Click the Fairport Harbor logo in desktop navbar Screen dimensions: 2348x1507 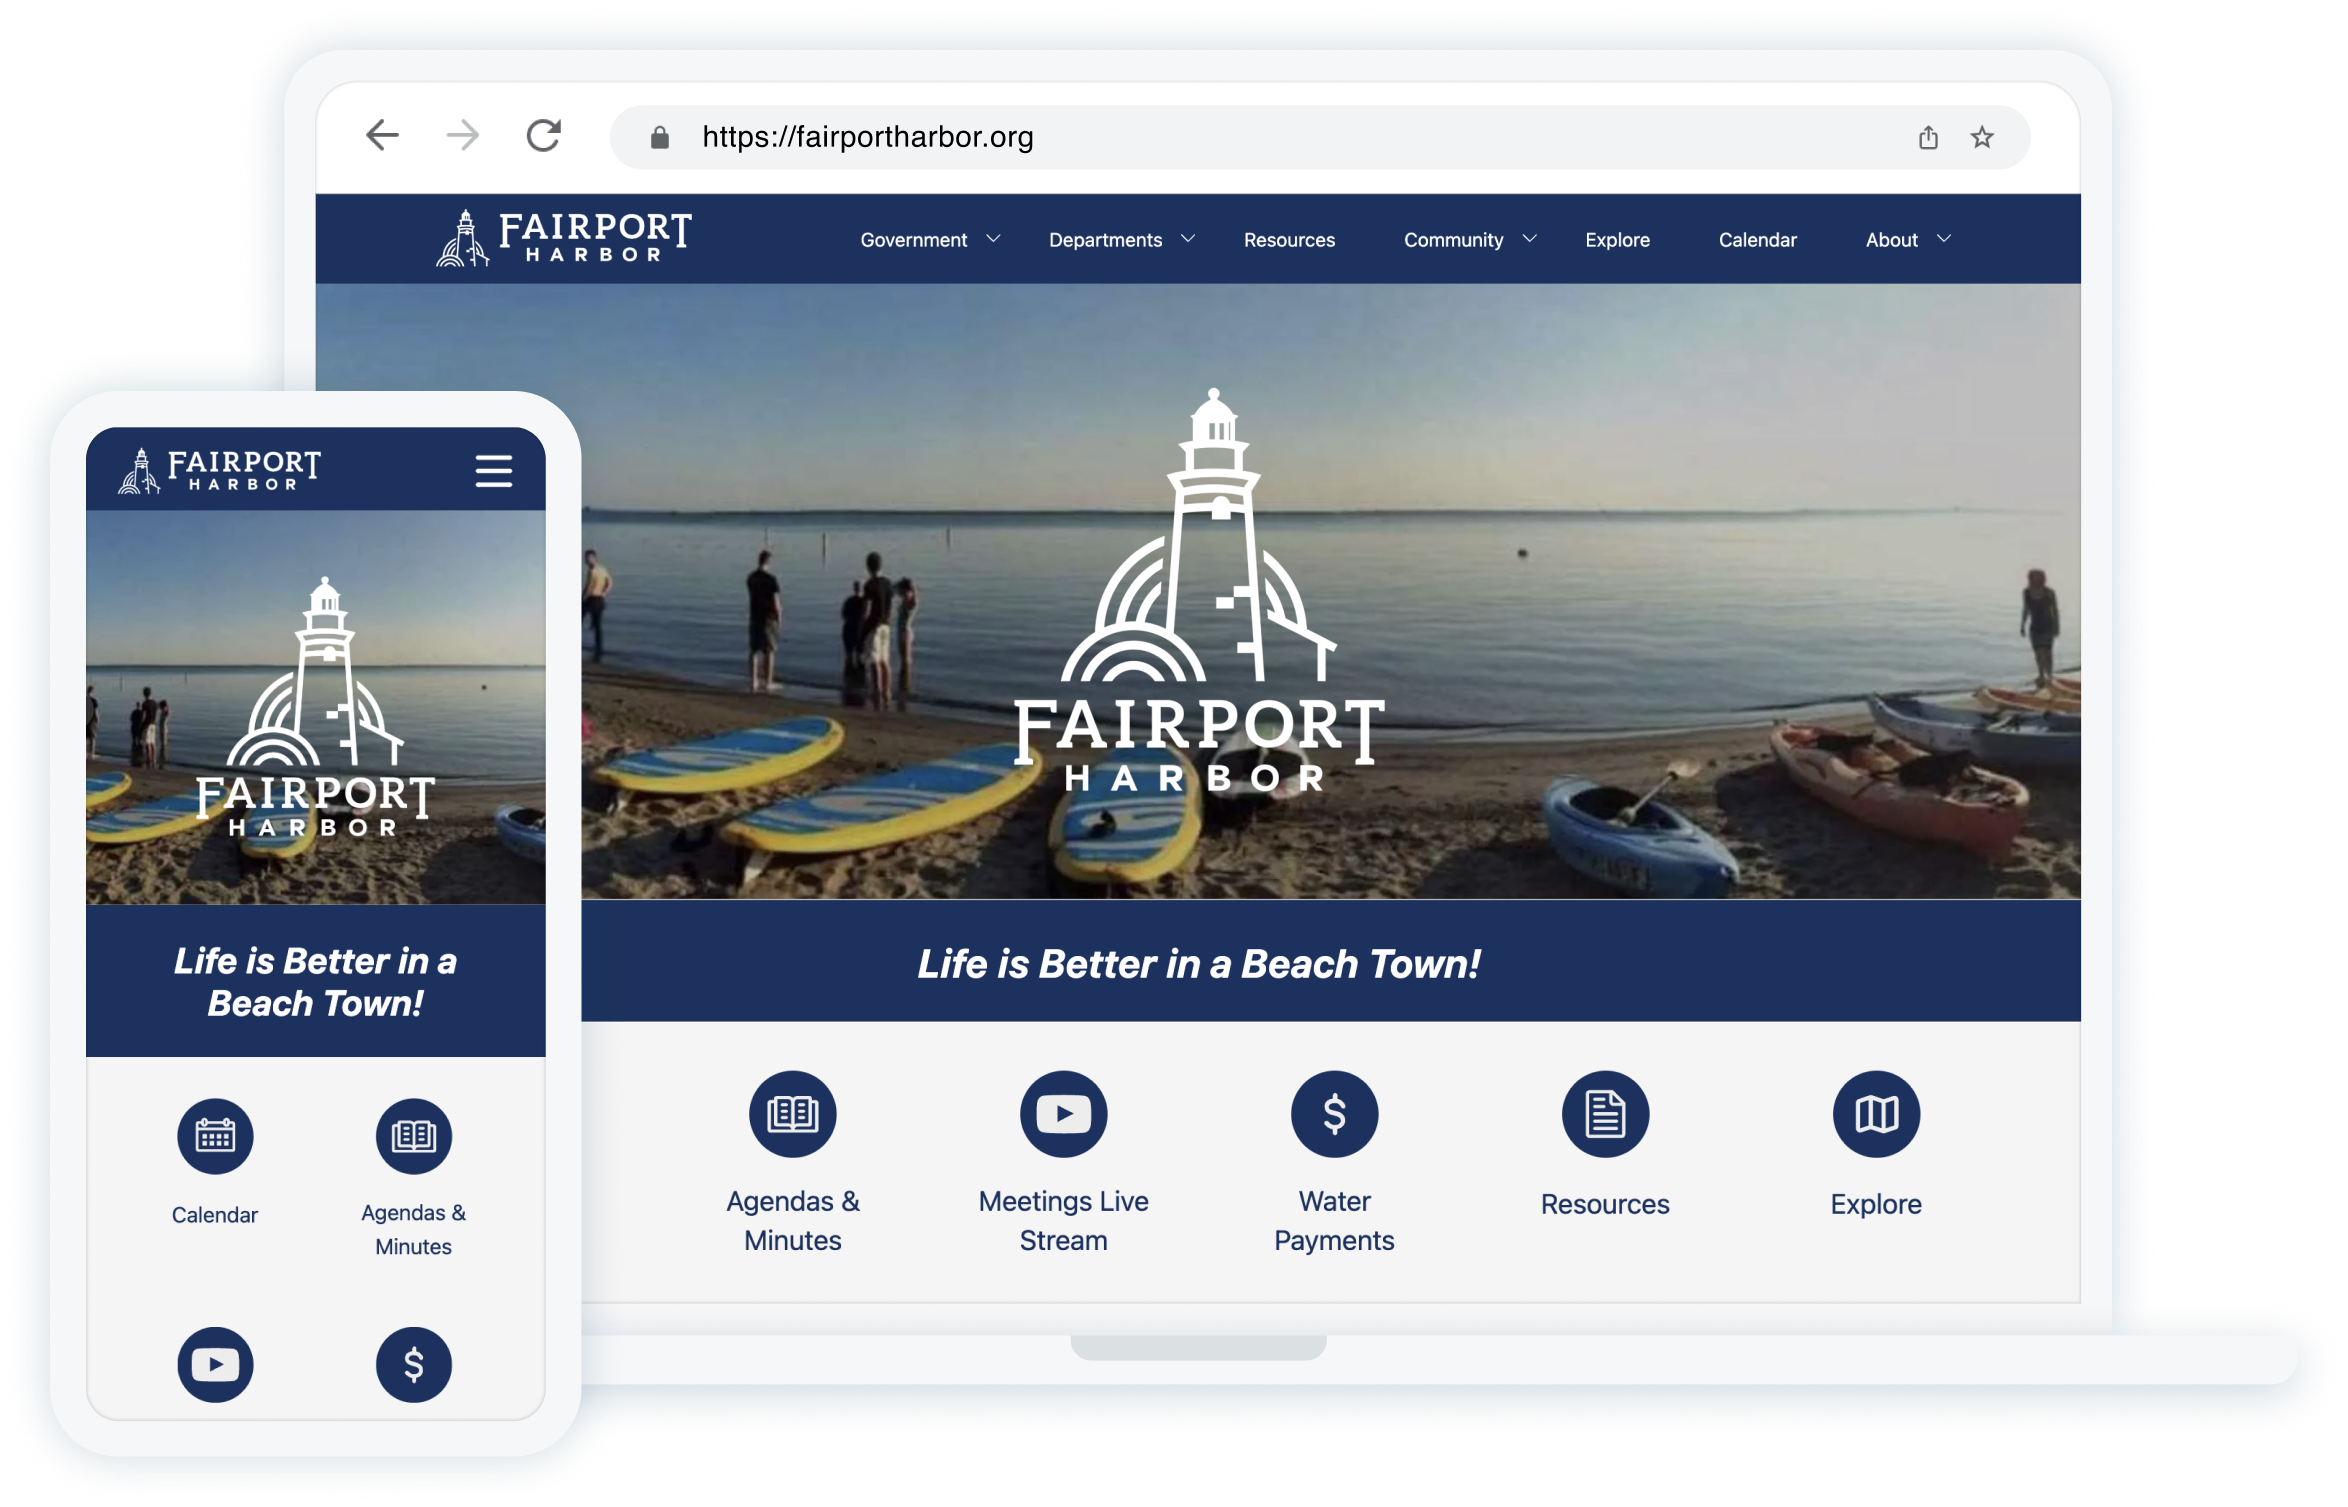pyautogui.click(x=564, y=238)
